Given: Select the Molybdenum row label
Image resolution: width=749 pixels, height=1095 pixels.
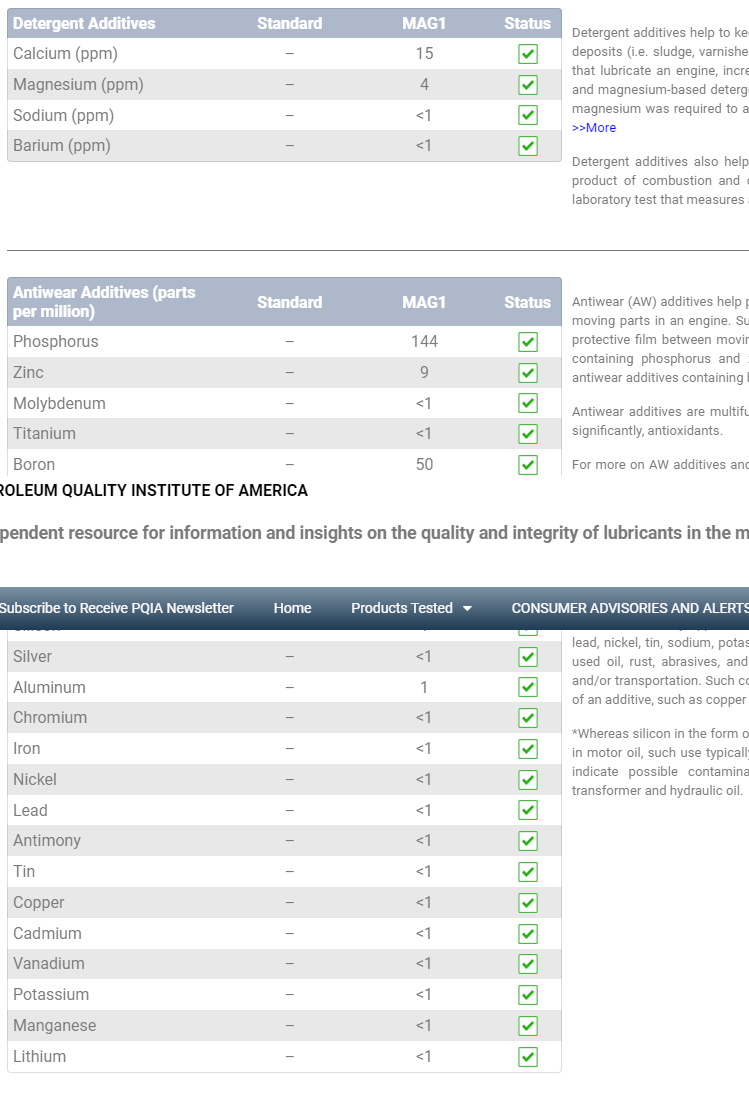Looking at the screenshot, I should point(59,403).
